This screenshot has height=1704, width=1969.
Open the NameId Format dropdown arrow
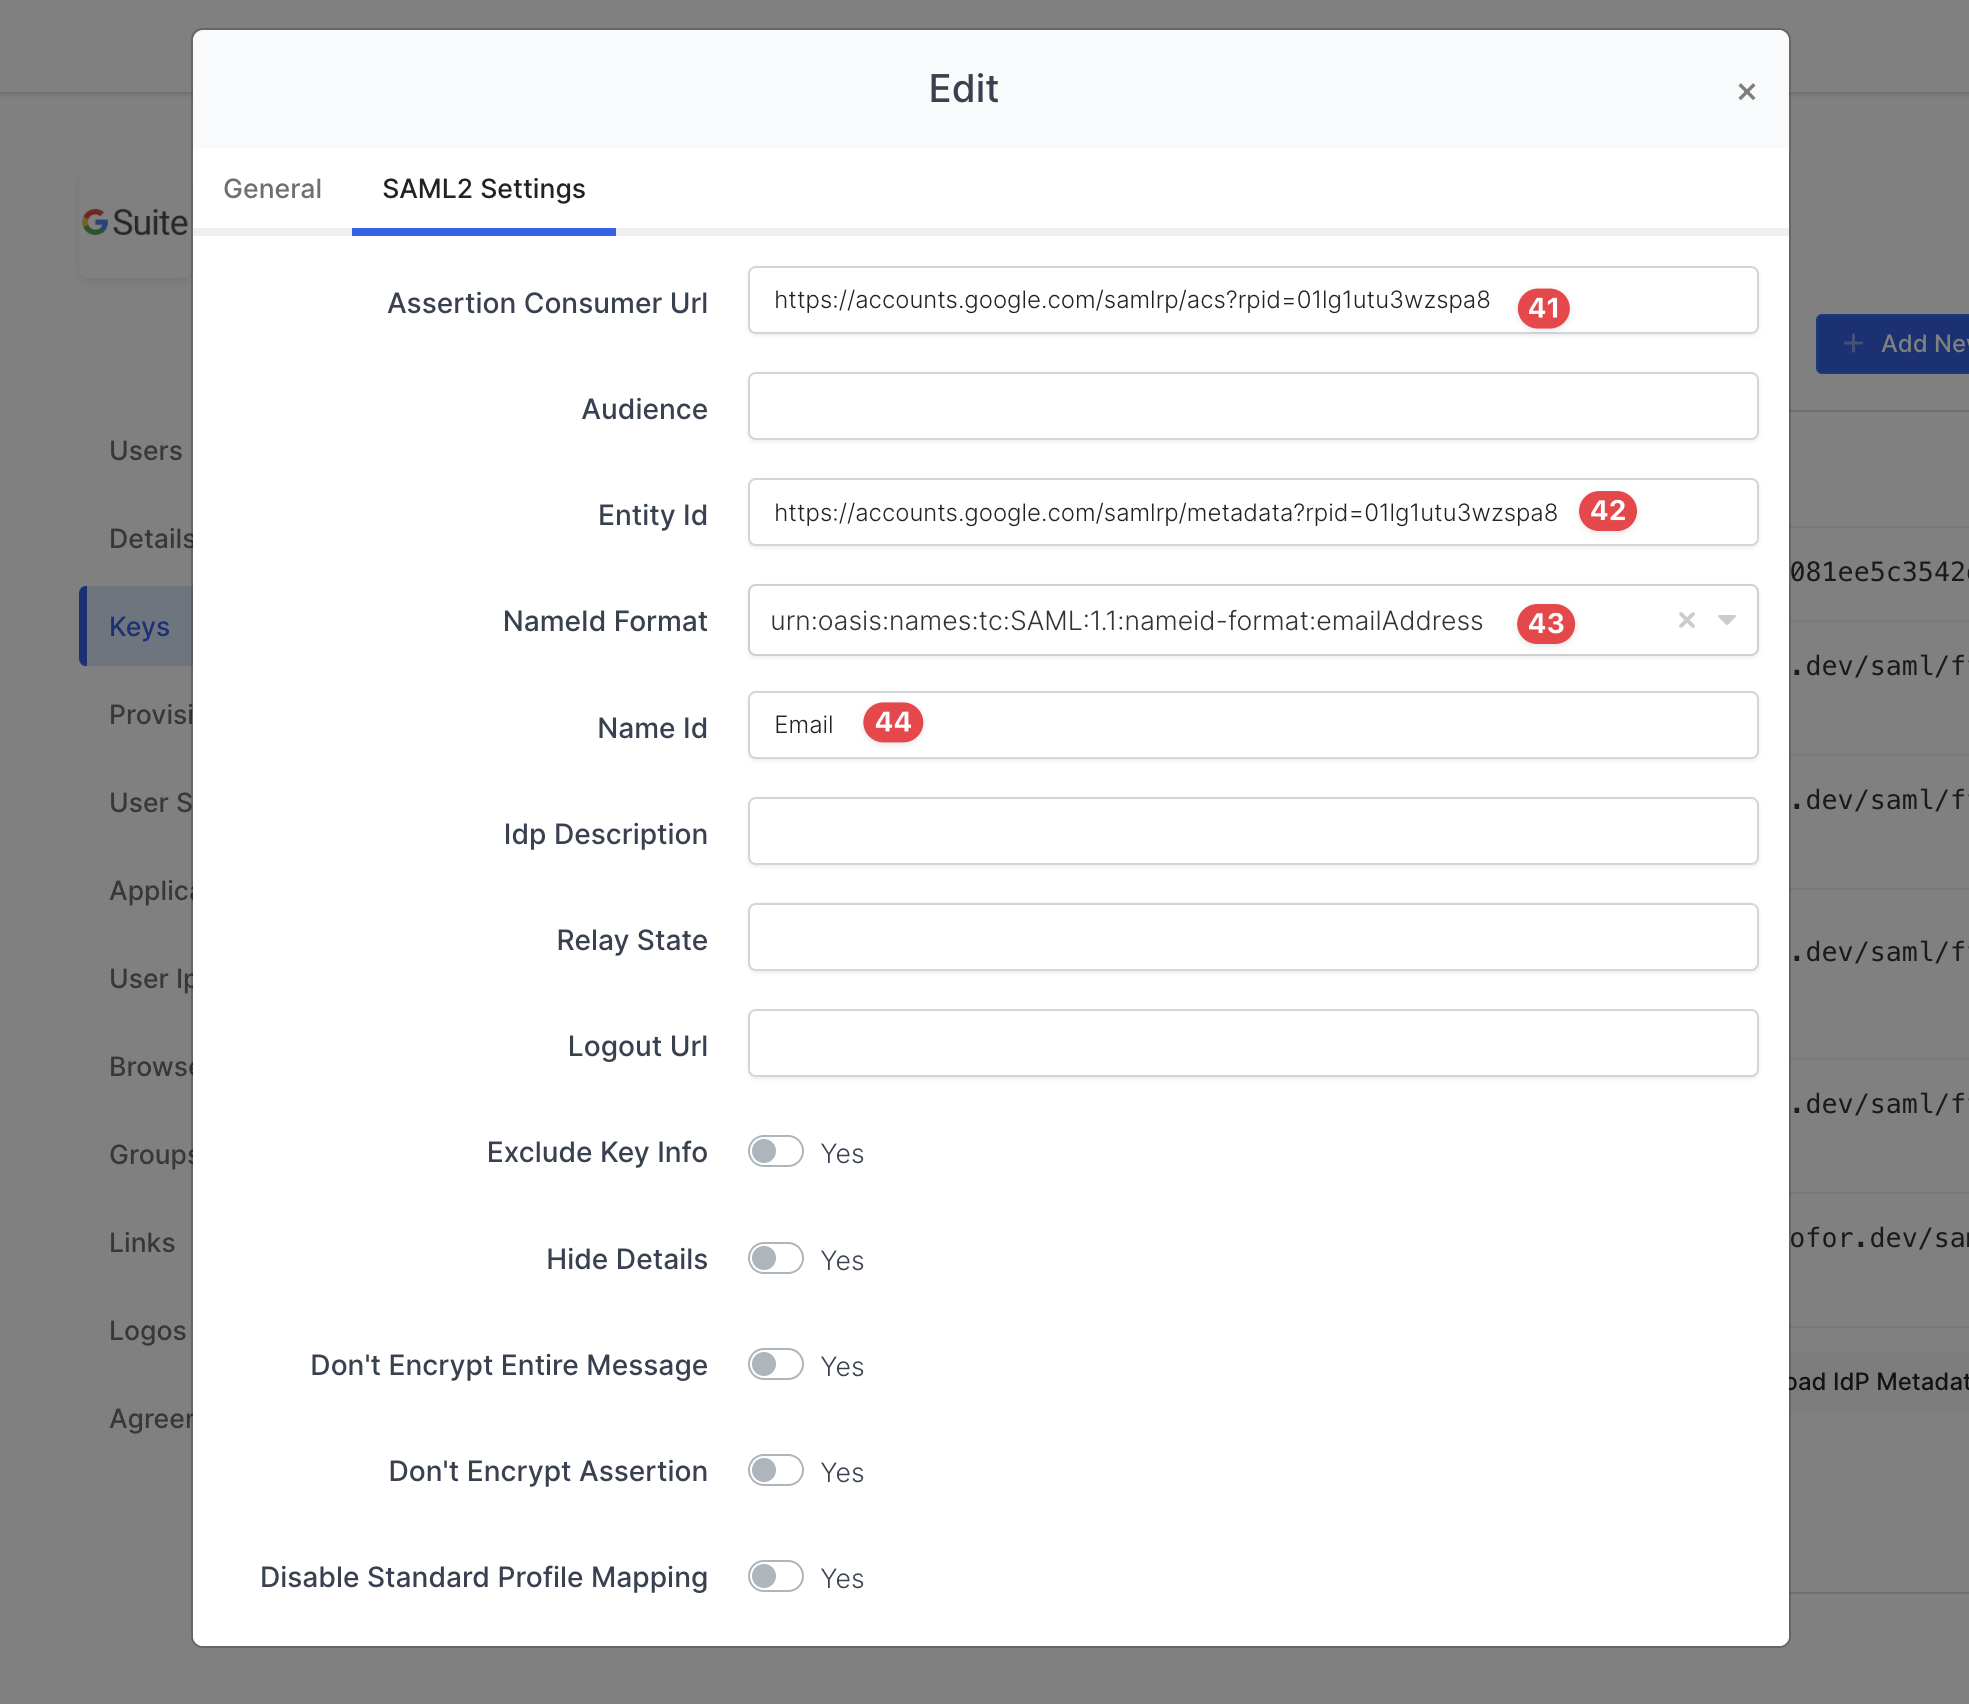coord(1726,620)
